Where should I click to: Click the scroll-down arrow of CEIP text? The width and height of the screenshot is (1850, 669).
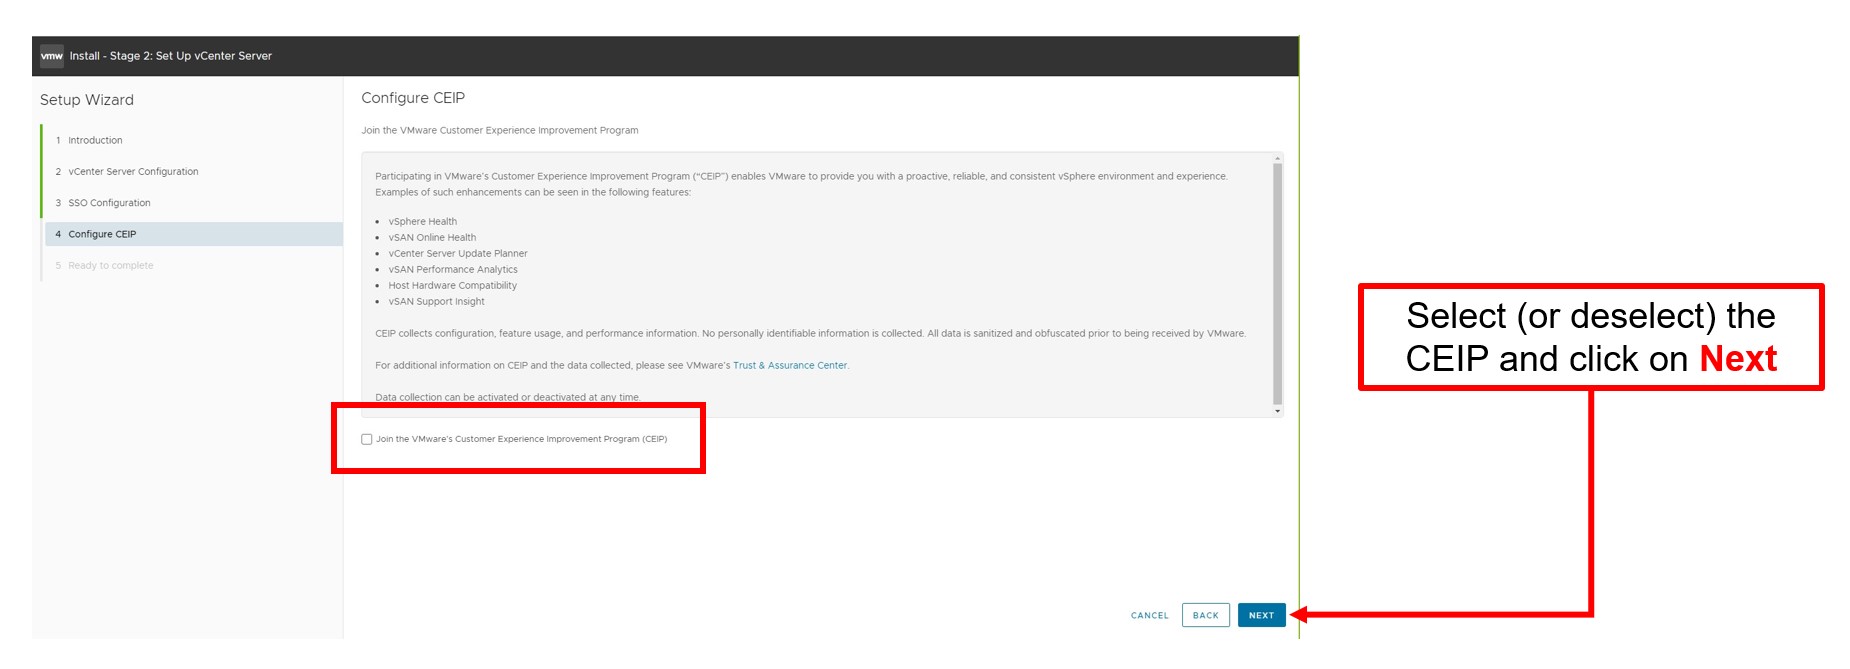pyautogui.click(x=1277, y=411)
